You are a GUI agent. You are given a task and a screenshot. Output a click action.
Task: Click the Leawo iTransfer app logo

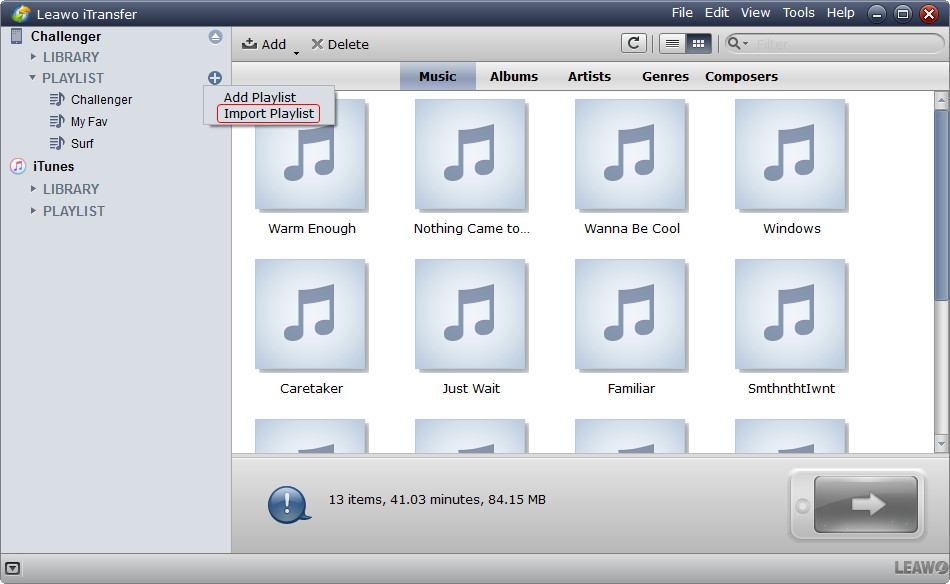pyautogui.click(x=21, y=13)
